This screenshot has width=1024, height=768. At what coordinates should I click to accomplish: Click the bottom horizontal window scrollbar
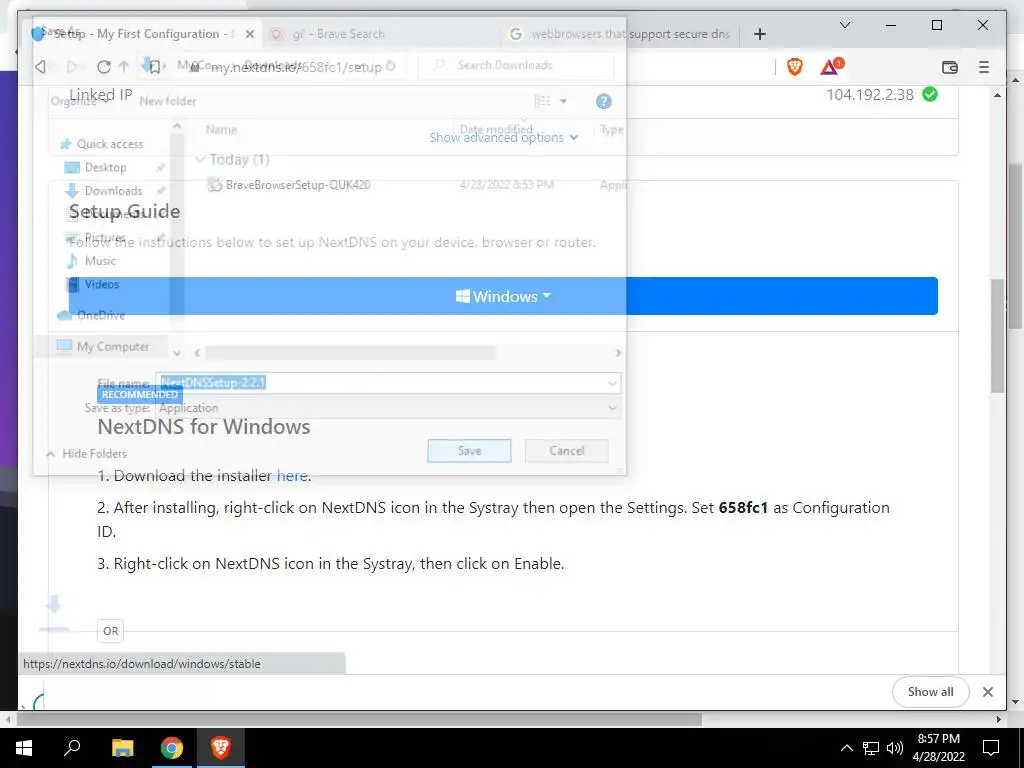click(358, 720)
